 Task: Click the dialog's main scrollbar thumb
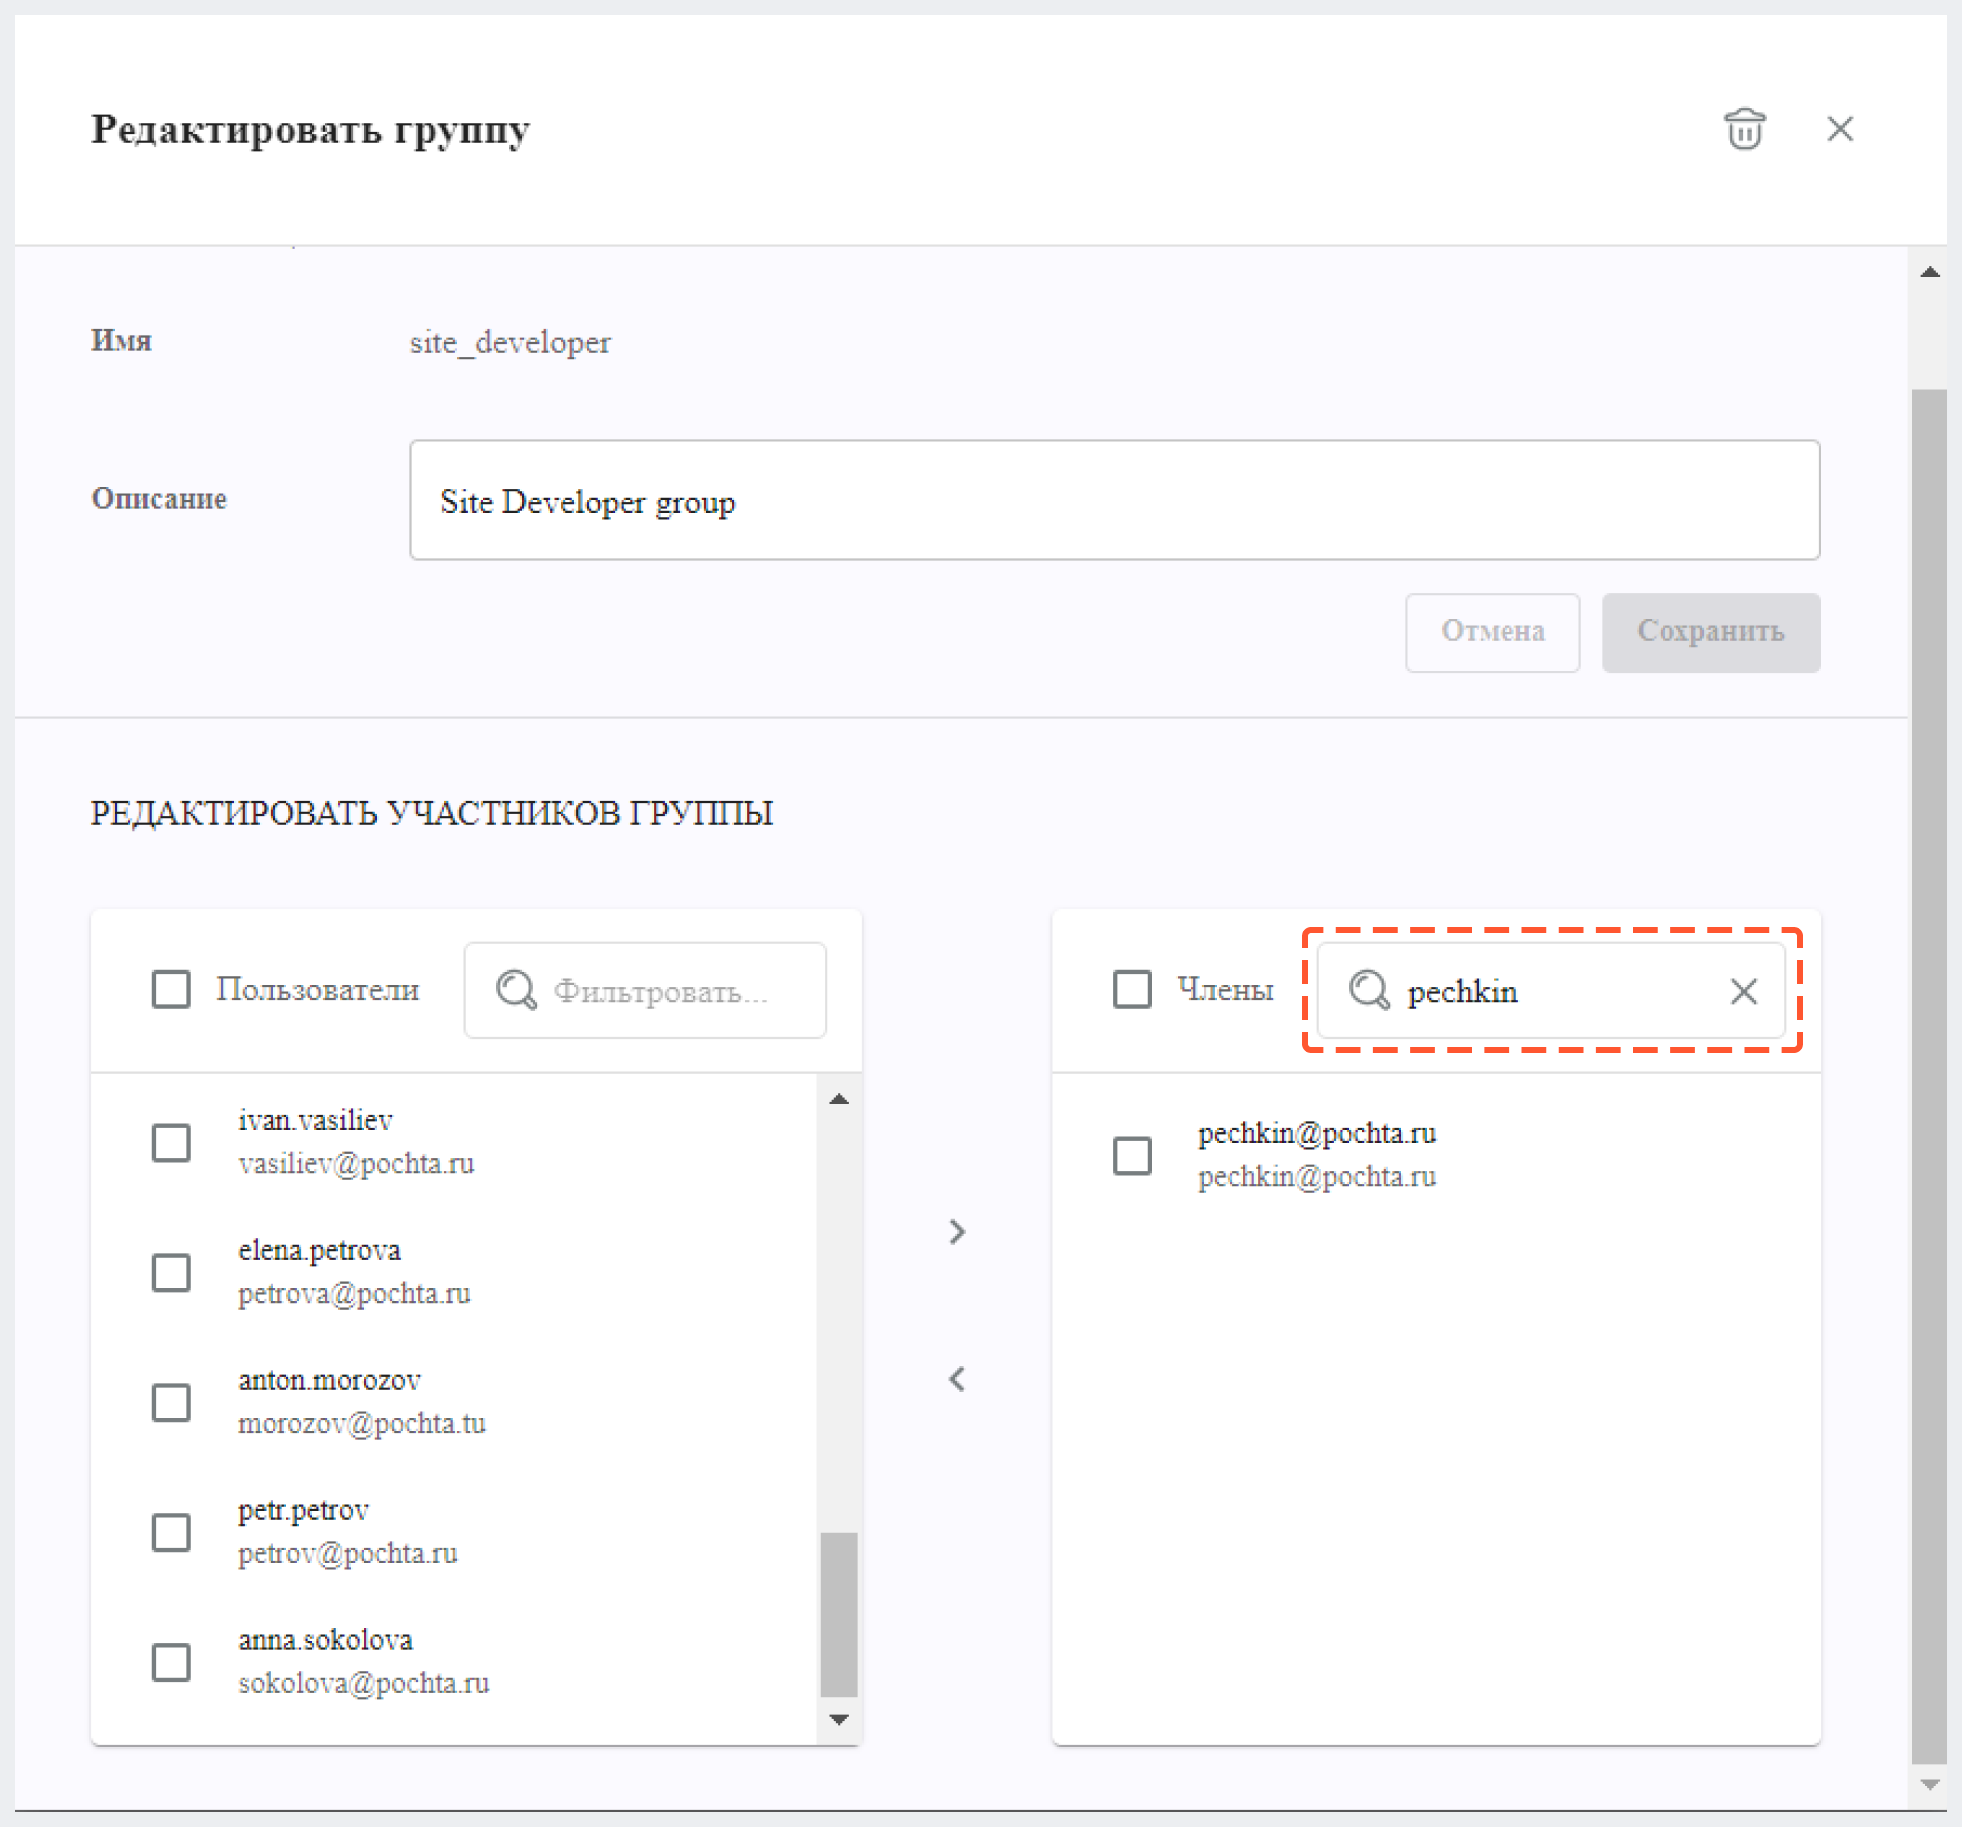[1929, 1076]
